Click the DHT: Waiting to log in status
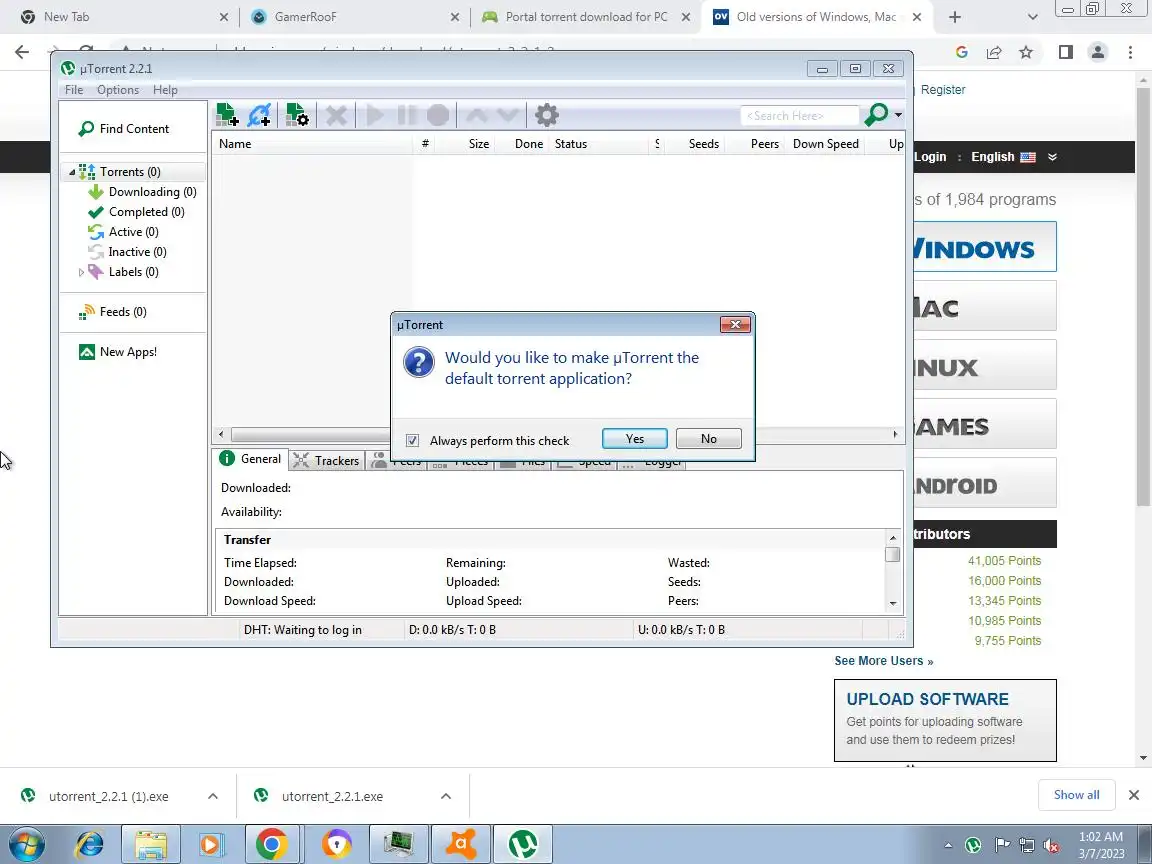The image size is (1152, 864). pyautogui.click(x=303, y=630)
